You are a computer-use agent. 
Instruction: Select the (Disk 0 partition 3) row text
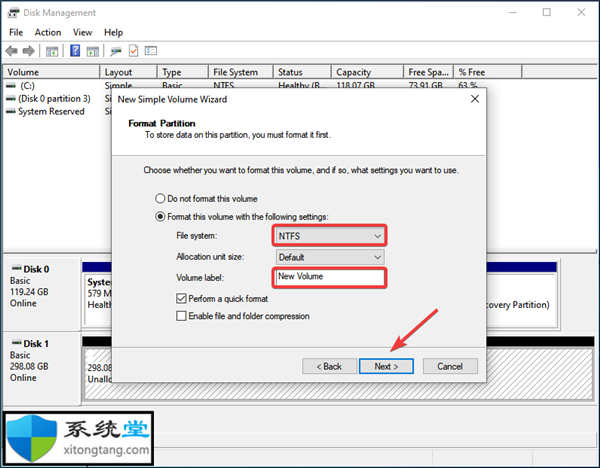[x=54, y=99]
